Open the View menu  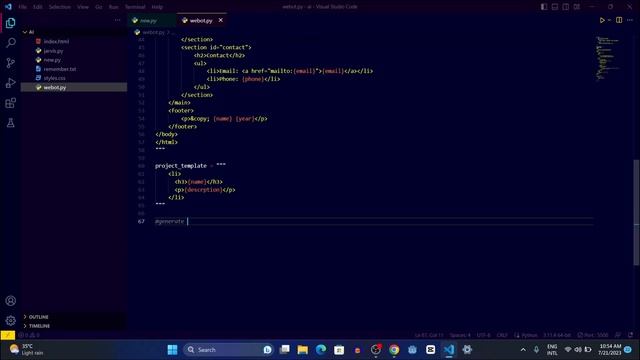tap(83, 7)
